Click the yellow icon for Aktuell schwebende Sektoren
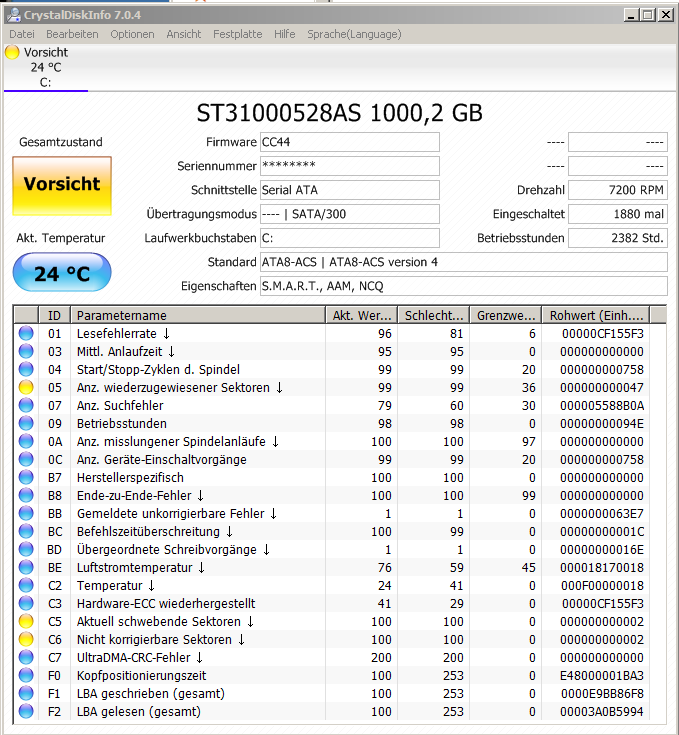Viewport: 679px width, 735px height. pos(26,621)
